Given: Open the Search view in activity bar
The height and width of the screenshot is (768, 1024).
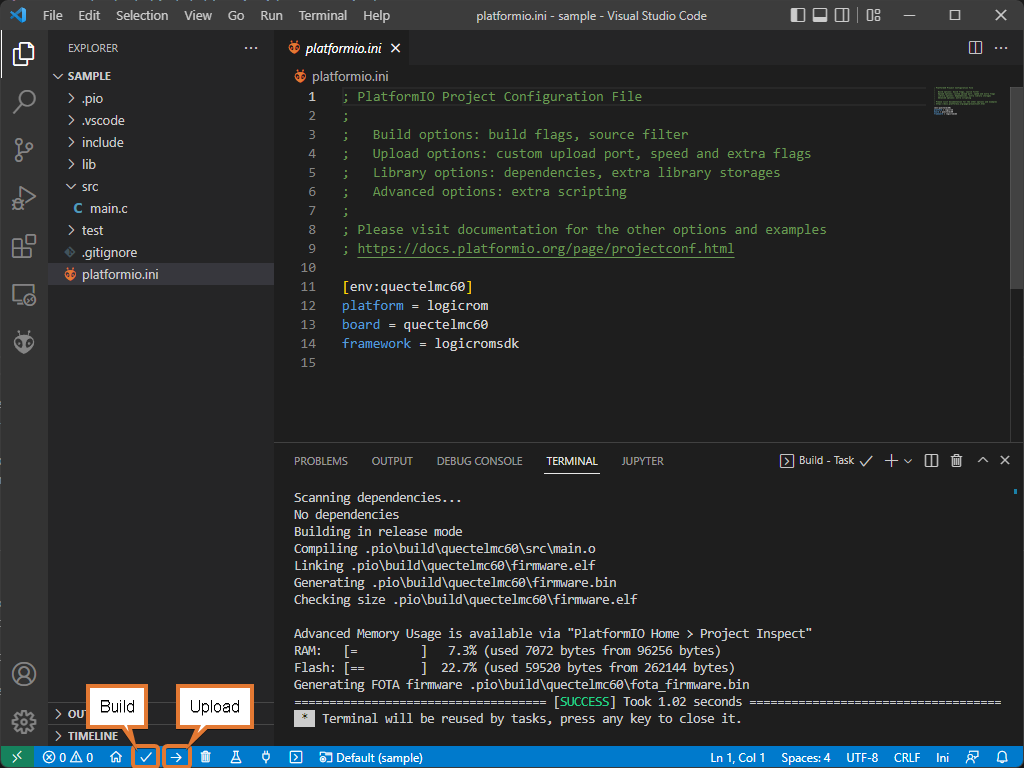Looking at the screenshot, I should [24, 102].
